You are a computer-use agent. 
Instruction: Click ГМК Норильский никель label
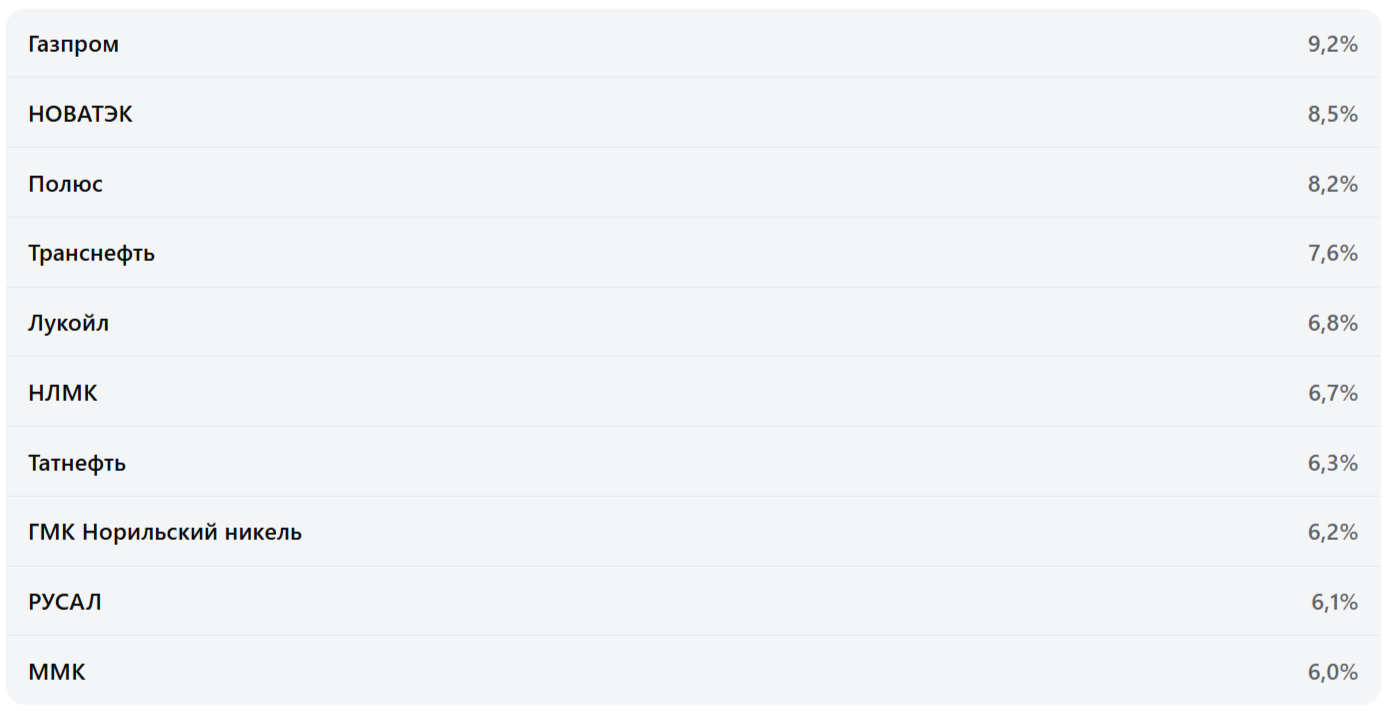point(165,532)
